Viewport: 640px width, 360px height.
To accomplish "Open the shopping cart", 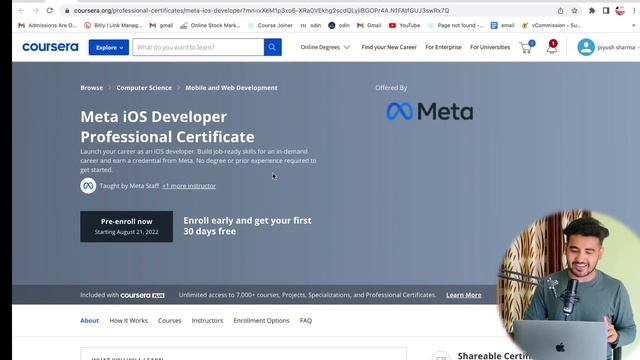I will [527, 47].
